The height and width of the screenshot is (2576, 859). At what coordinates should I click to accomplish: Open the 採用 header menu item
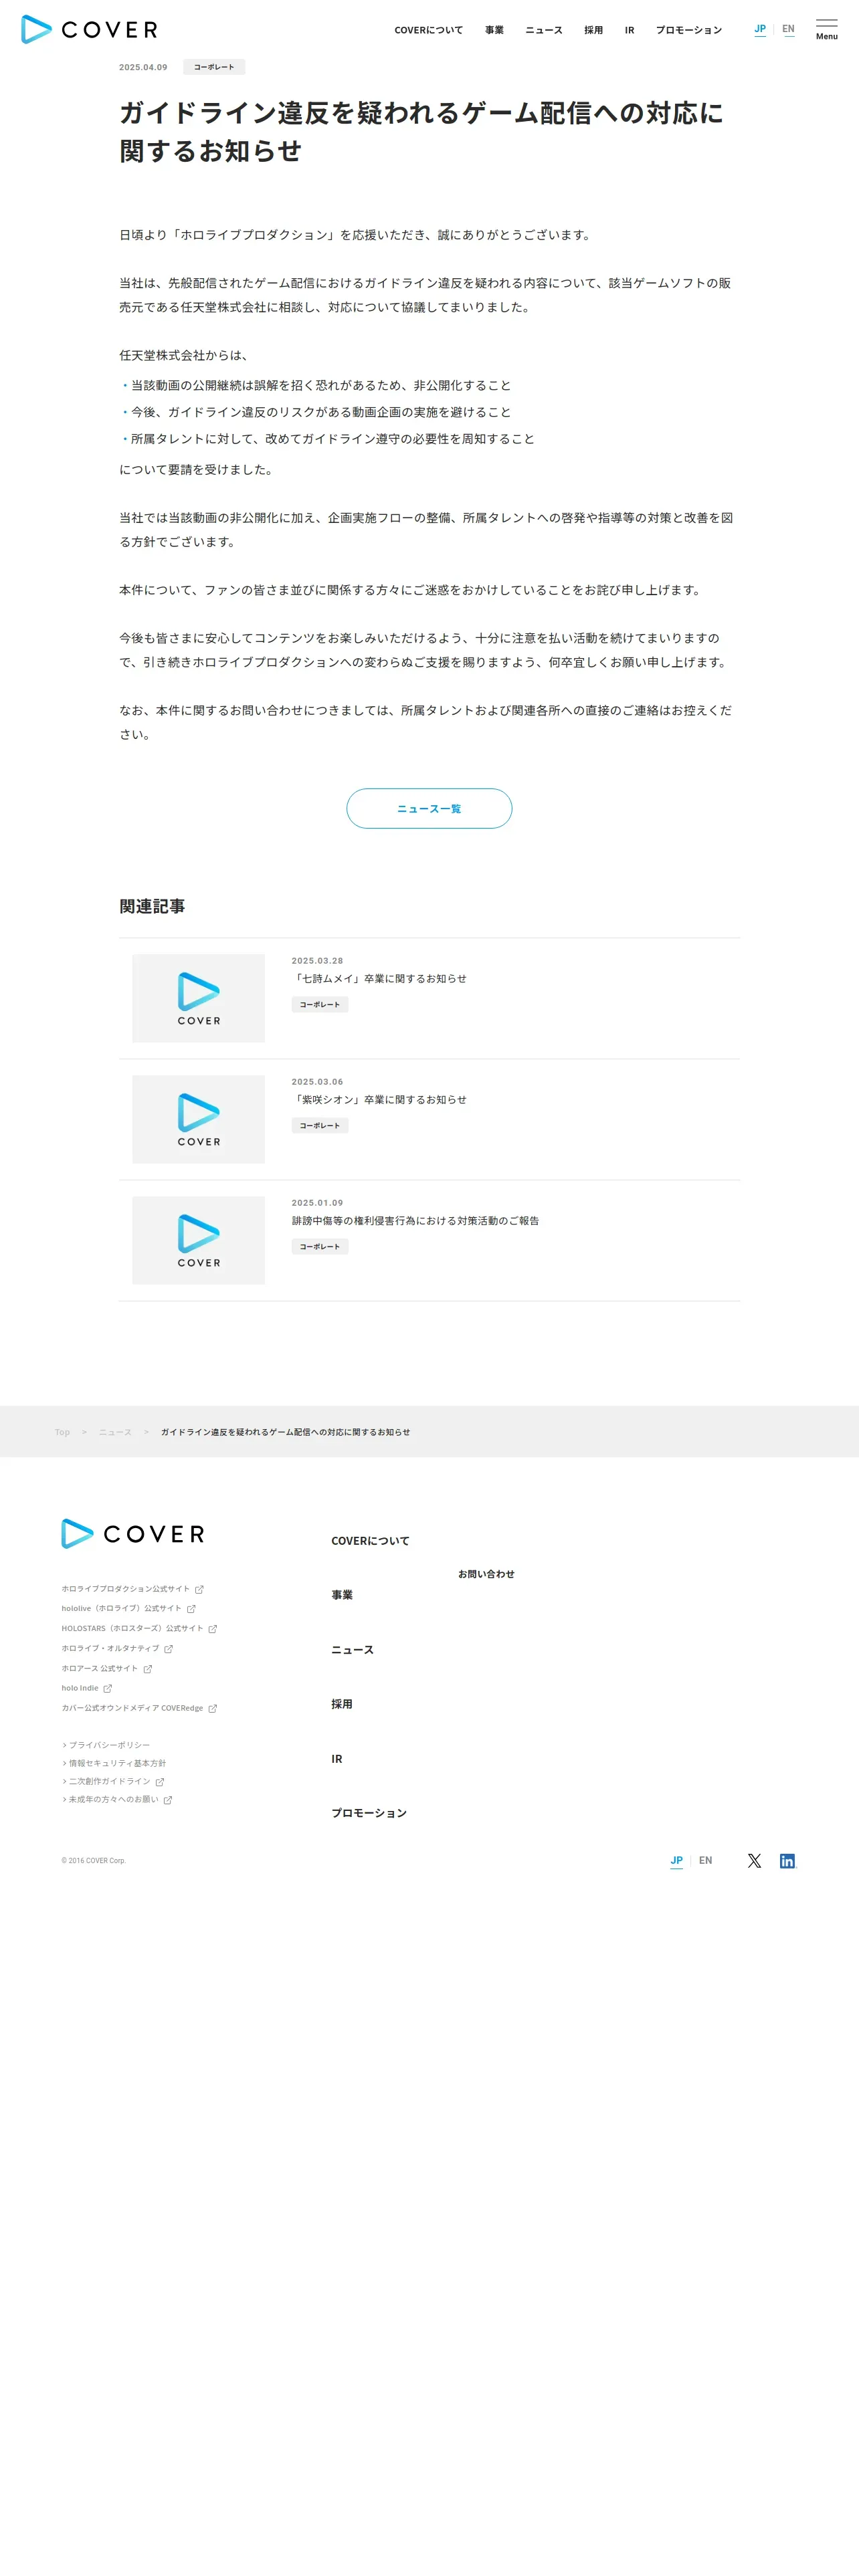(593, 30)
